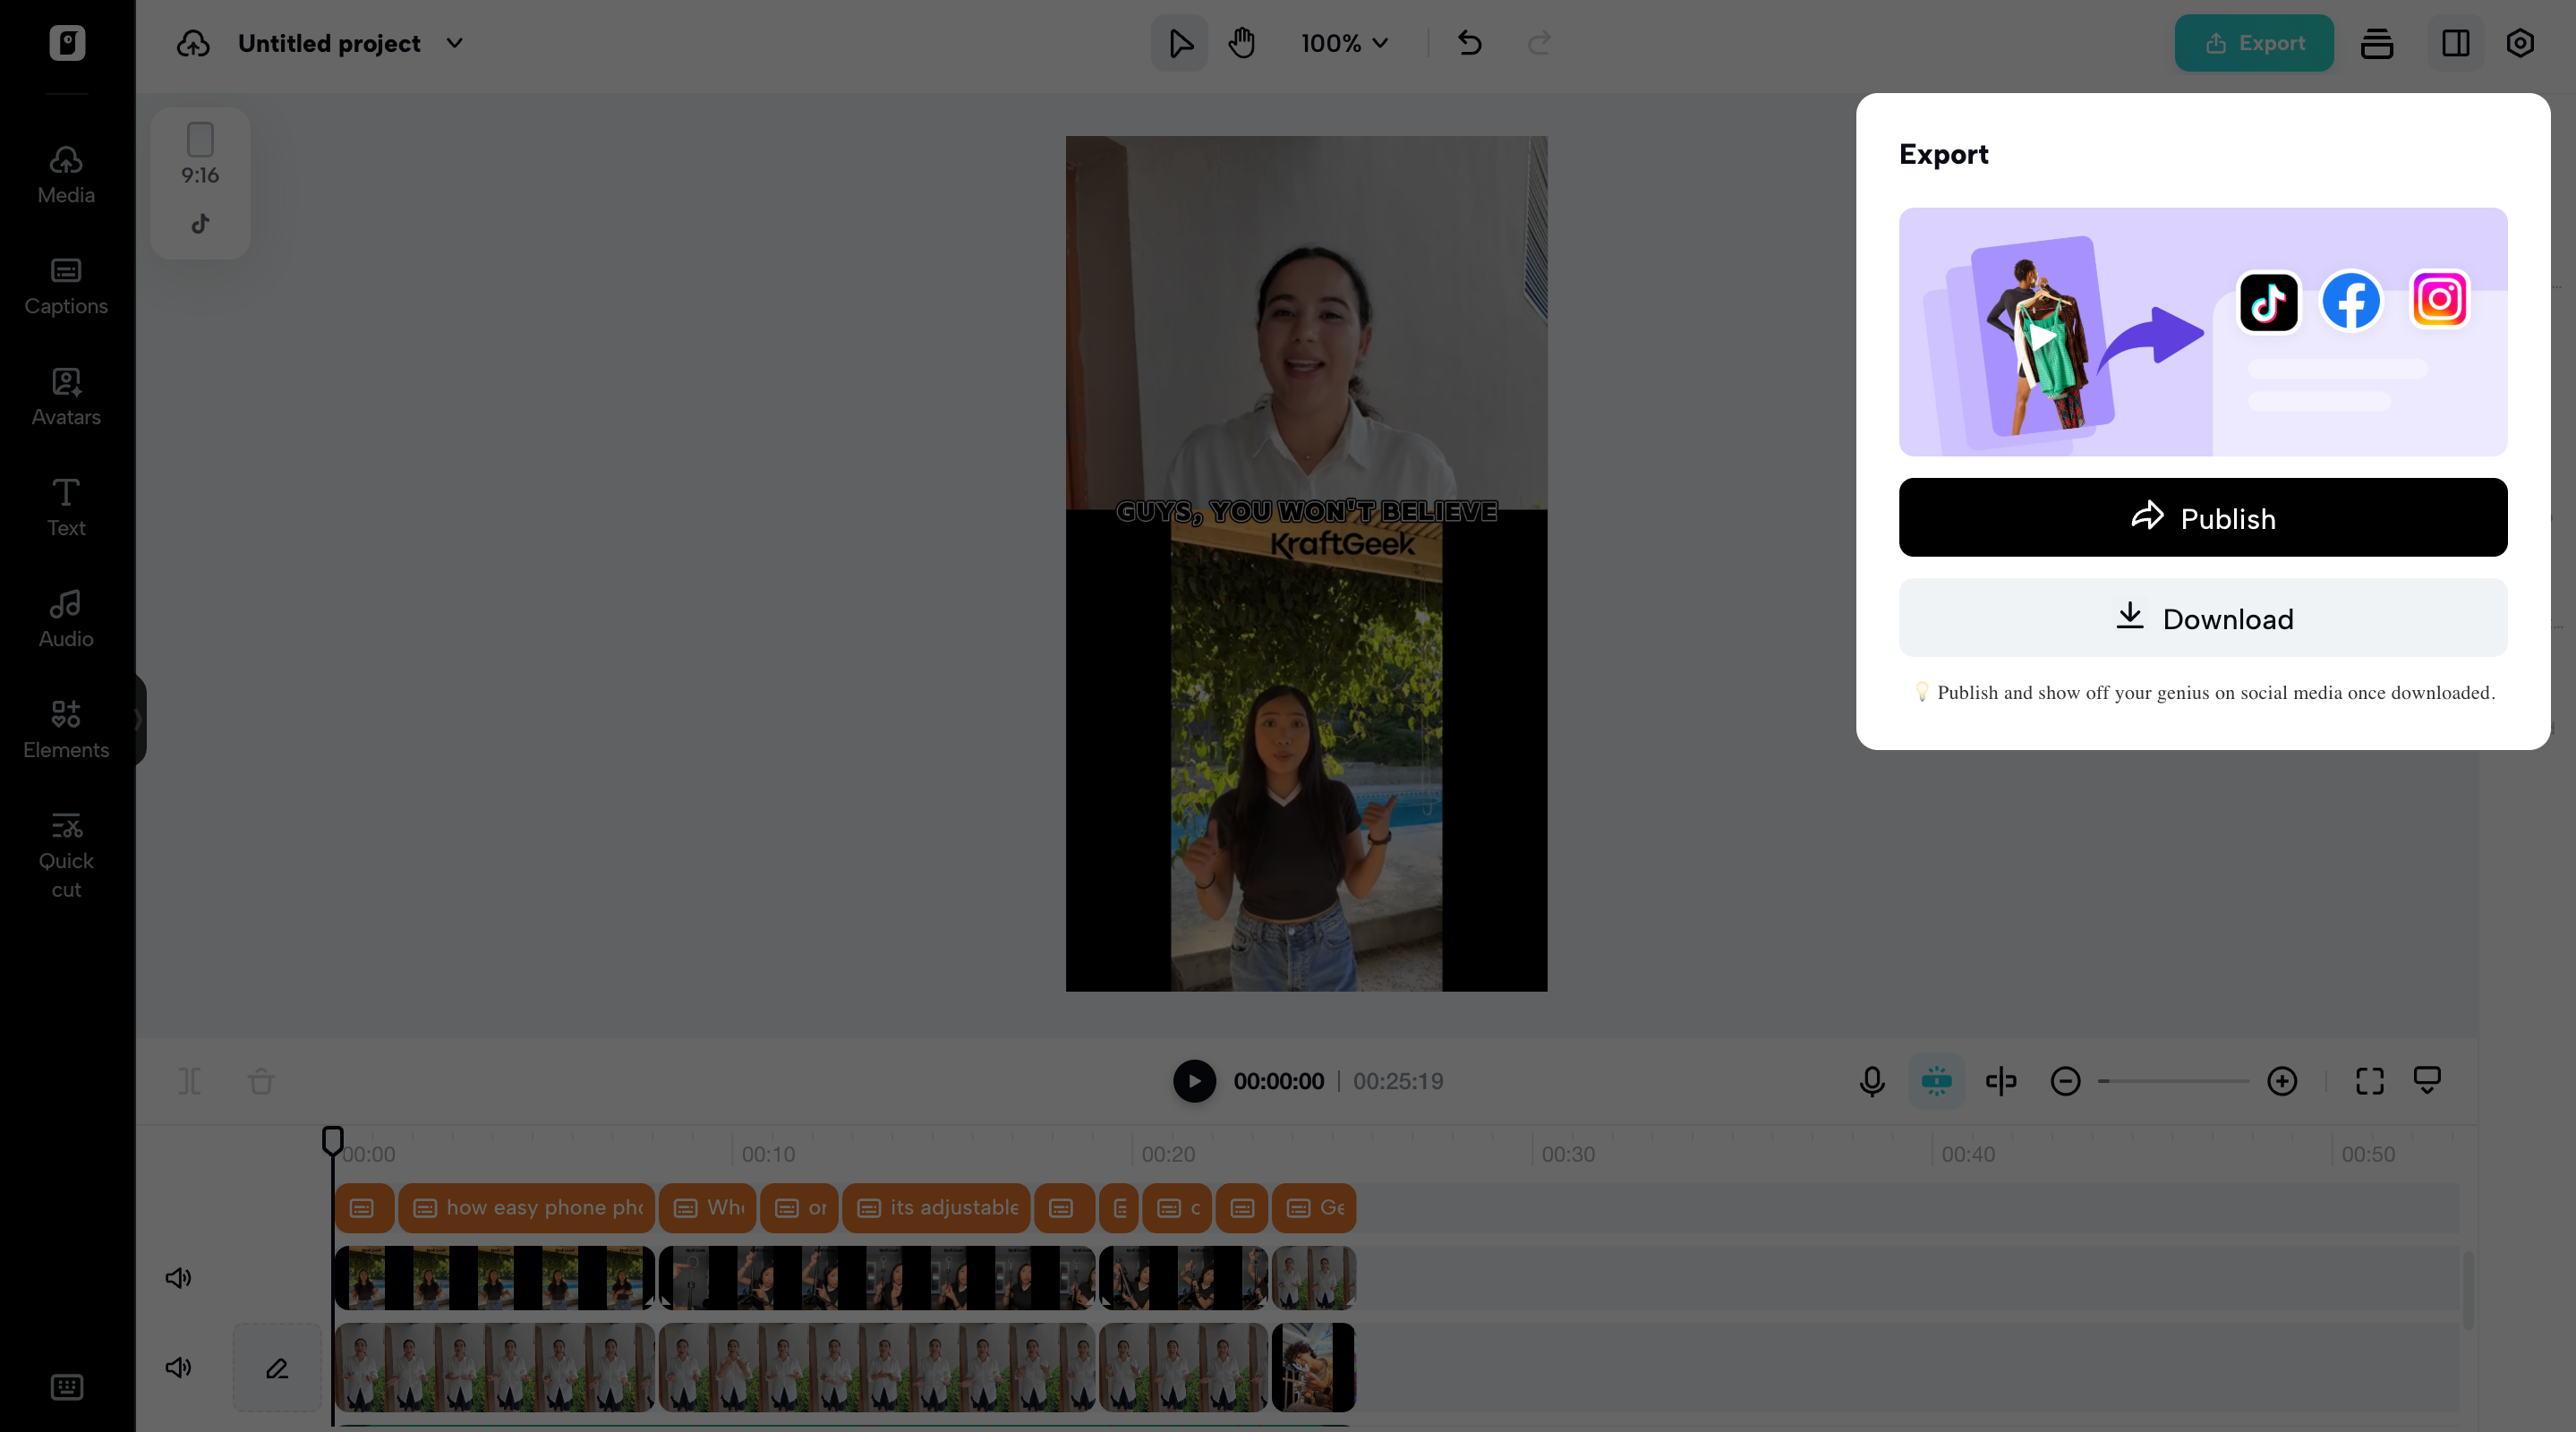The height and width of the screenshot is (1432, 2576).
Task: Open the 100% zoom level dropdown
Action: tap(1344, 43)
